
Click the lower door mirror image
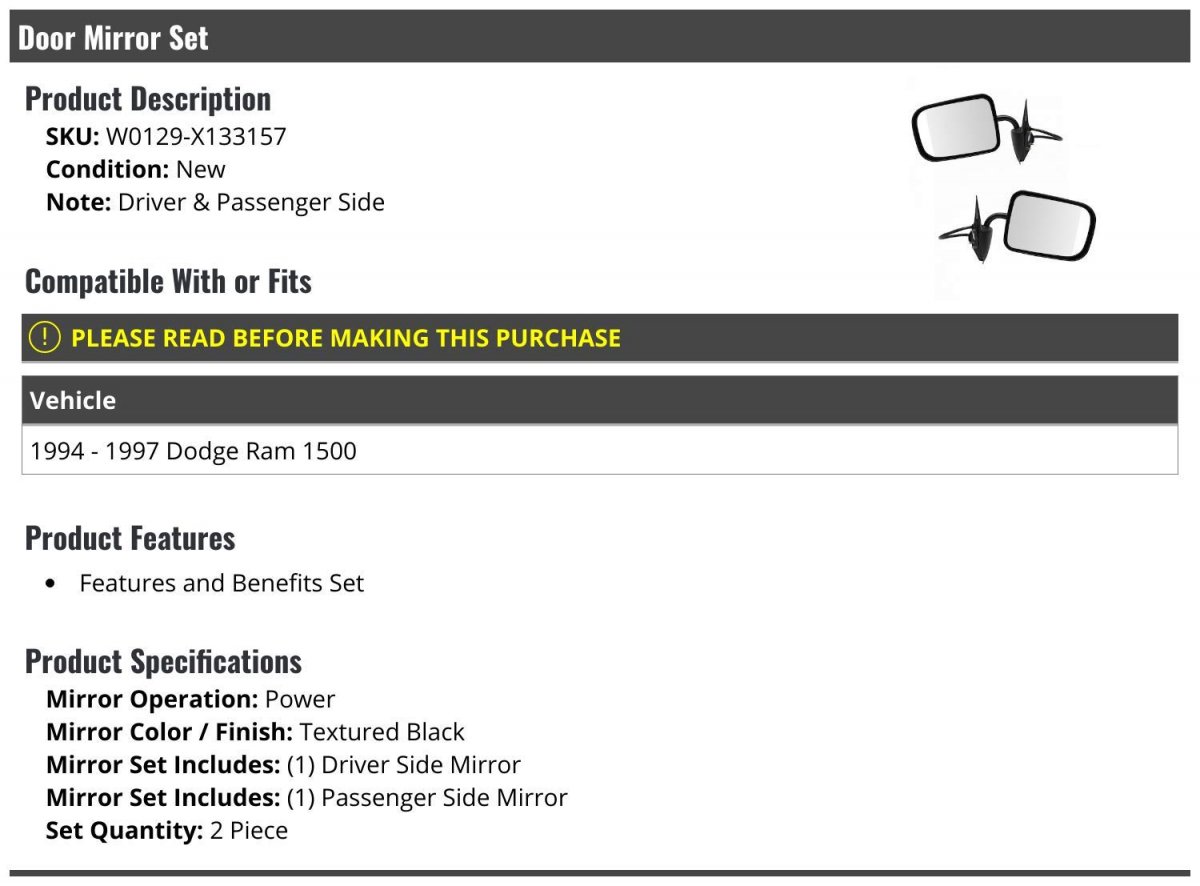coord(1017,226)
